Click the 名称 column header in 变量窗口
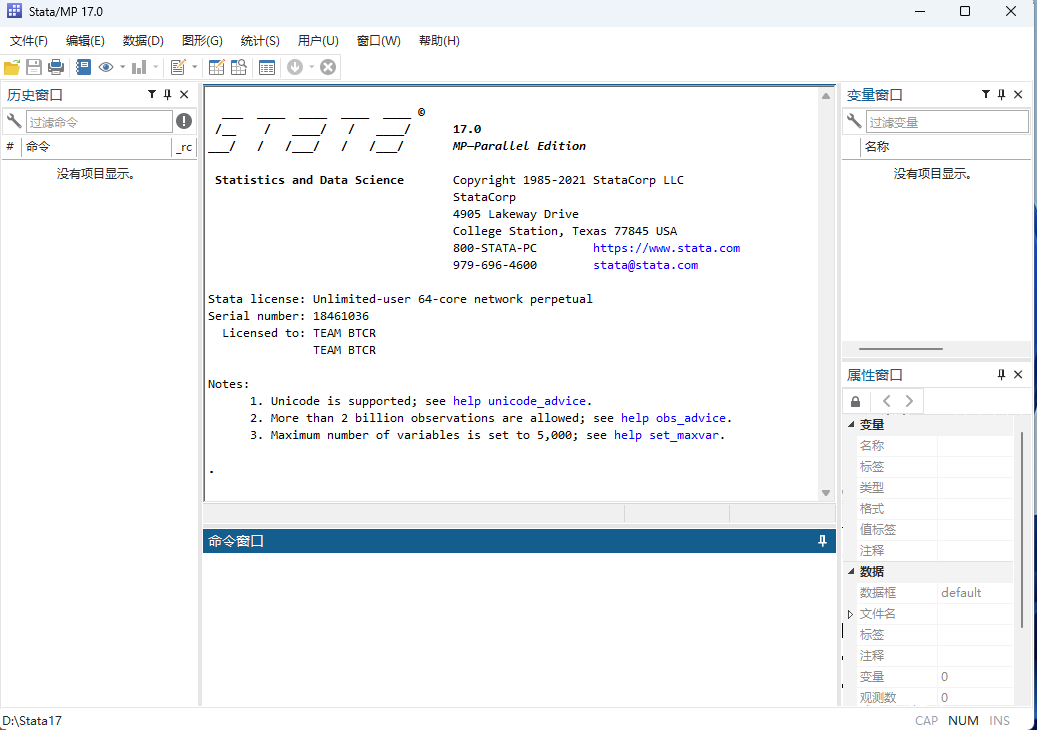Image resolution: width=1037 pixels, height=730 pixels. click(x=946, y=147)
